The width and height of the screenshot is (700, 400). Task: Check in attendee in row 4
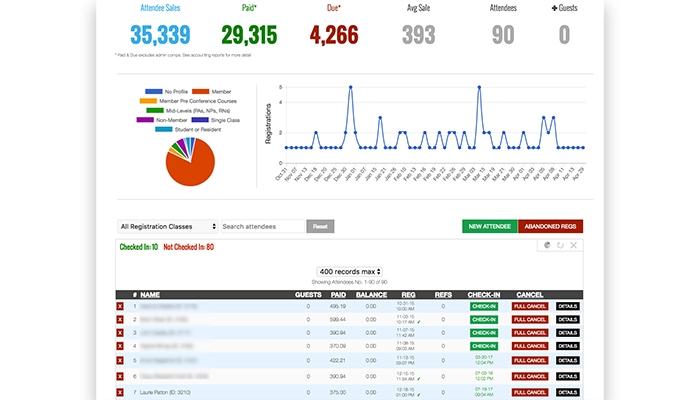(484, 346)
